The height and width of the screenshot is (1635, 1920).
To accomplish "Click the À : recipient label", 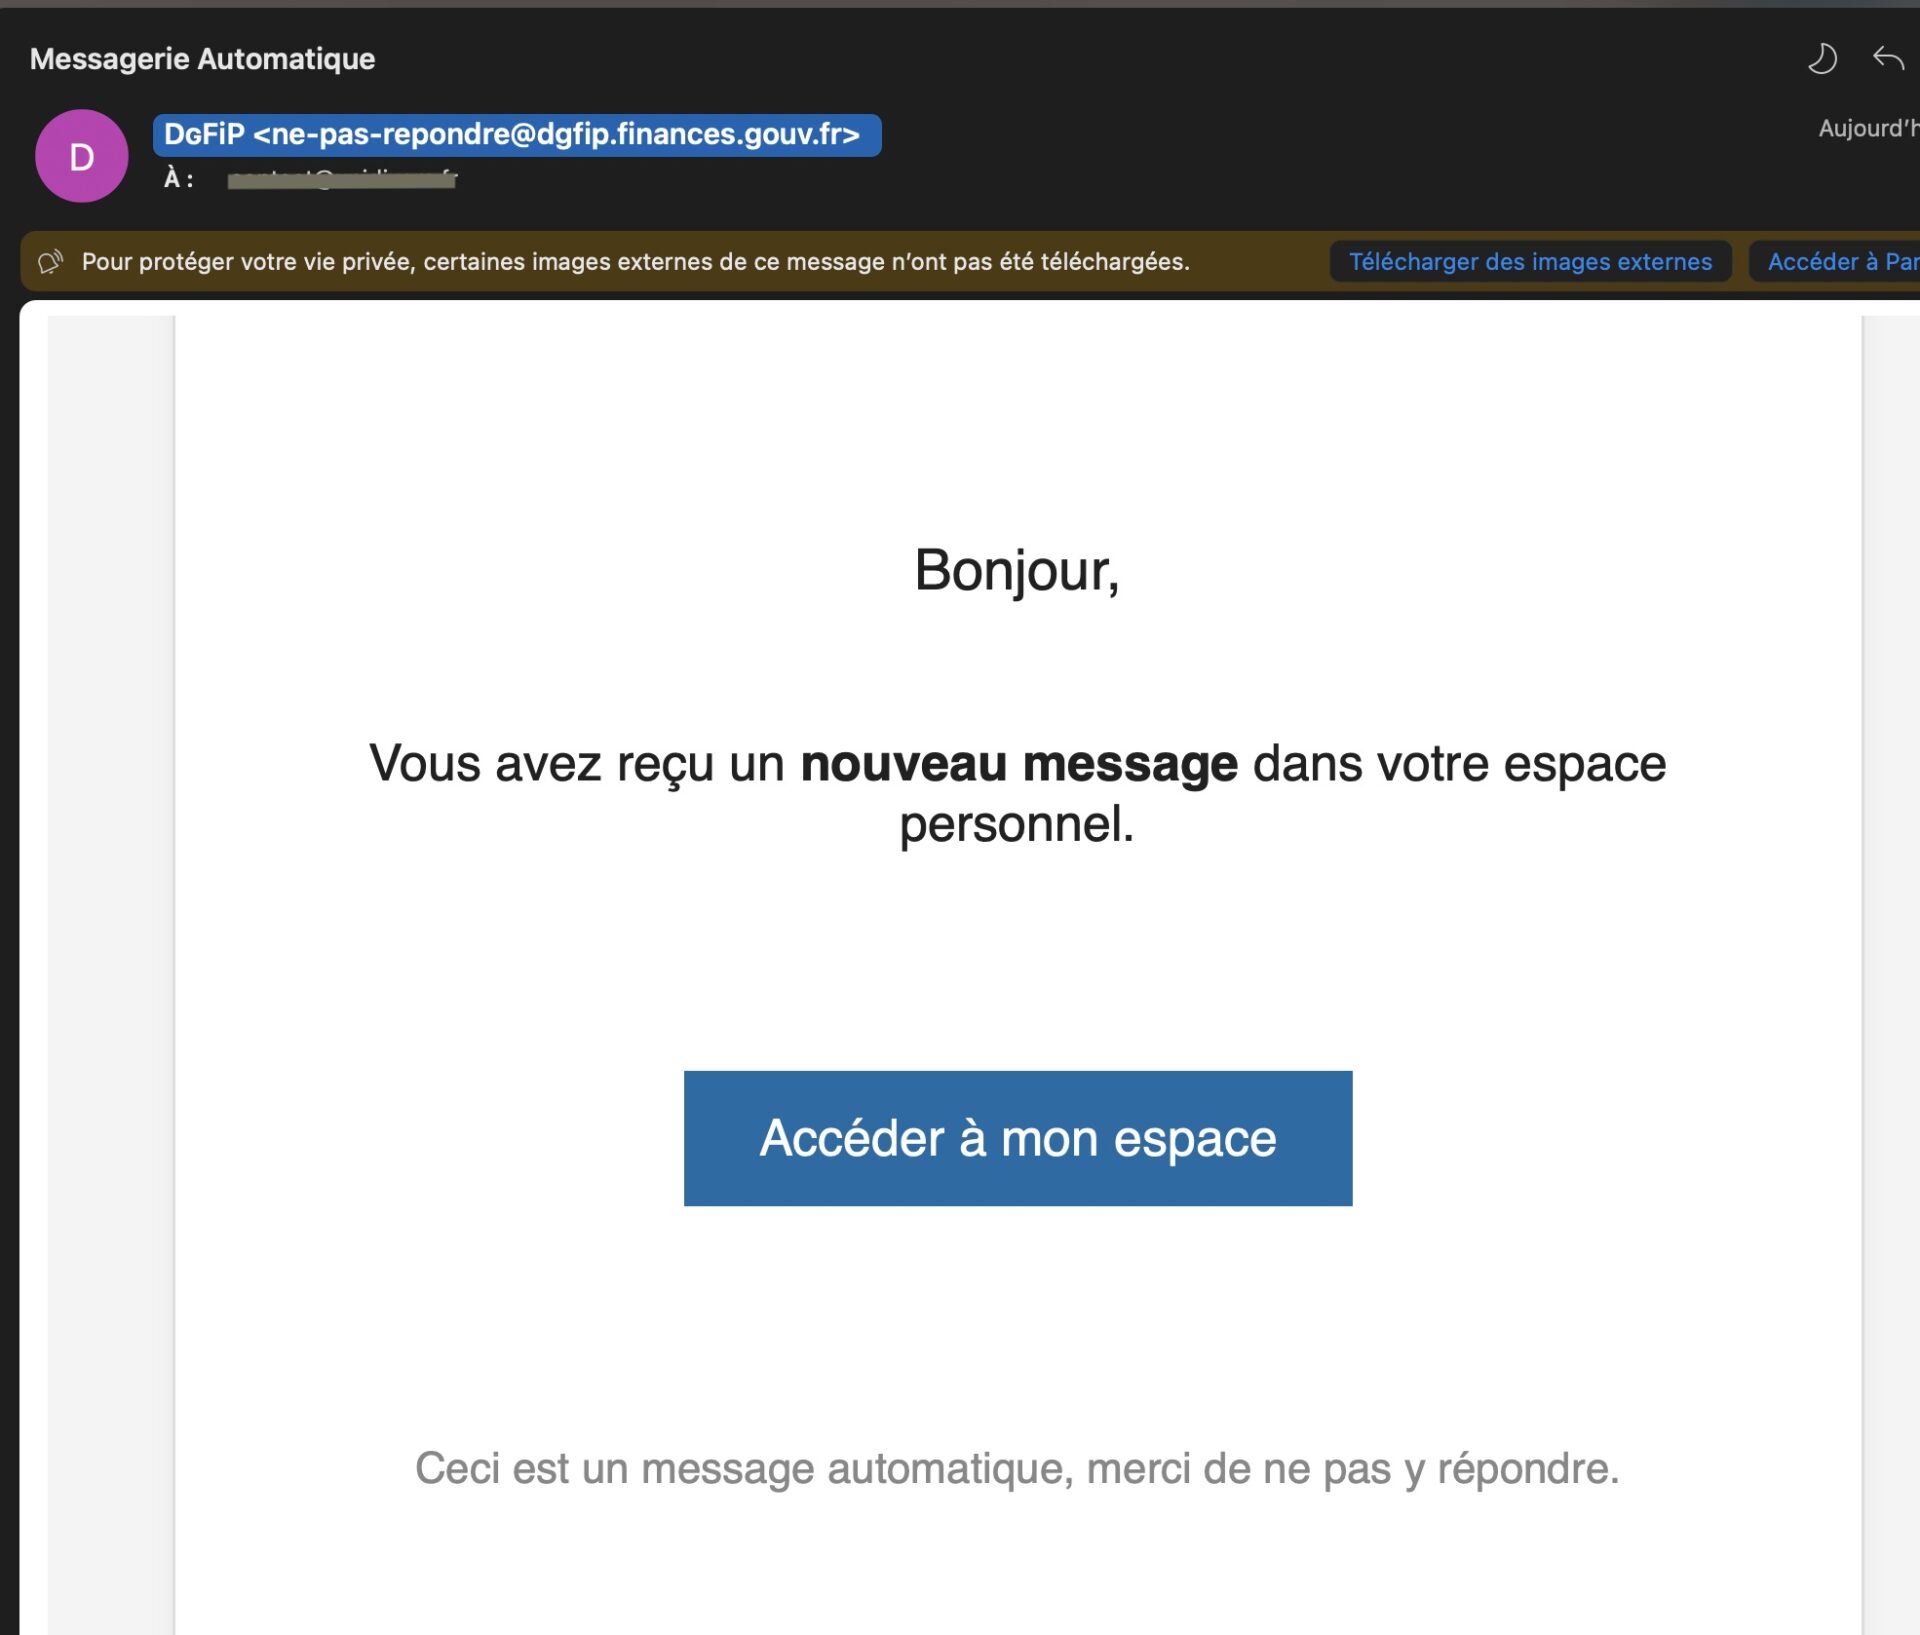I will click(179, 179).
